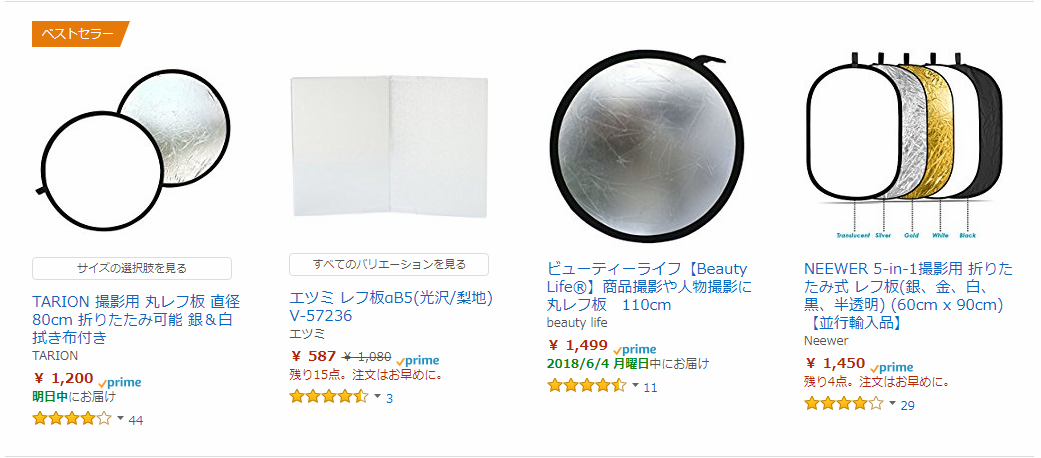Screen dimensions: 1041x458
Task: Open the NEEWER 5-in-1 reflector image
Action: pos(902,145)
